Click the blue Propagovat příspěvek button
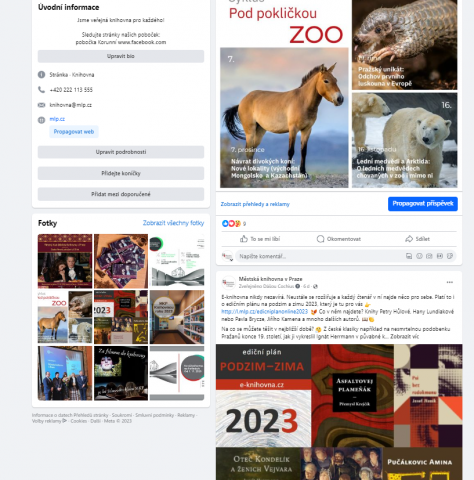The image size is (474, 480). (423, 204)
